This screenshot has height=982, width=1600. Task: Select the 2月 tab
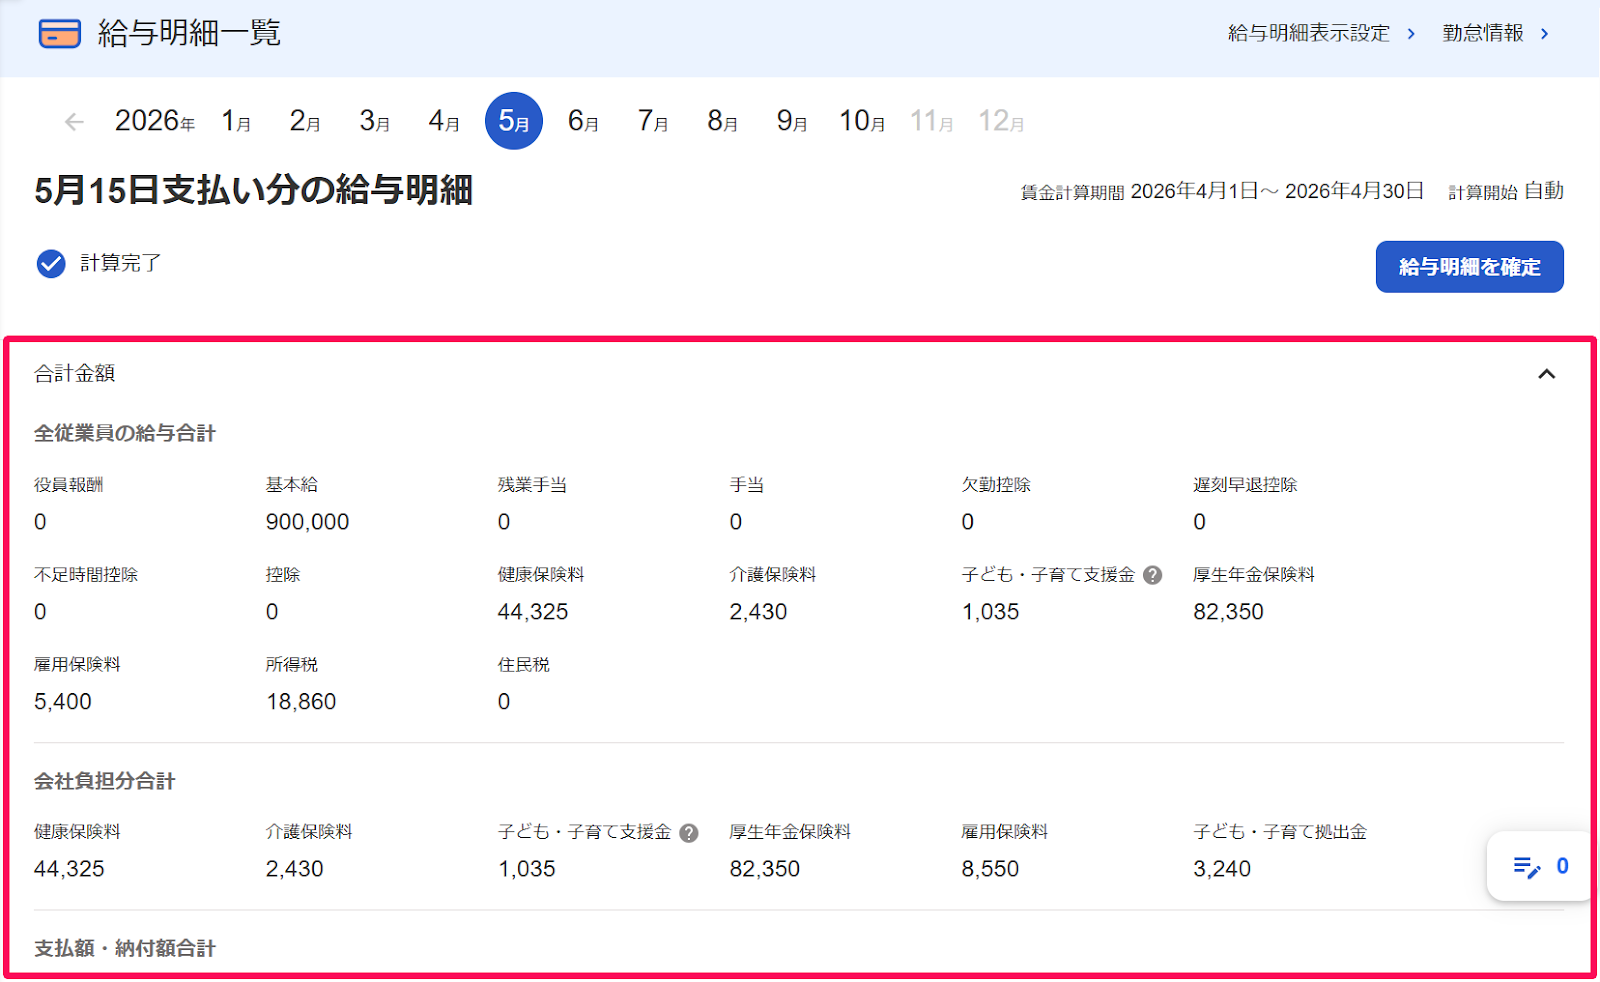(305, 122)
